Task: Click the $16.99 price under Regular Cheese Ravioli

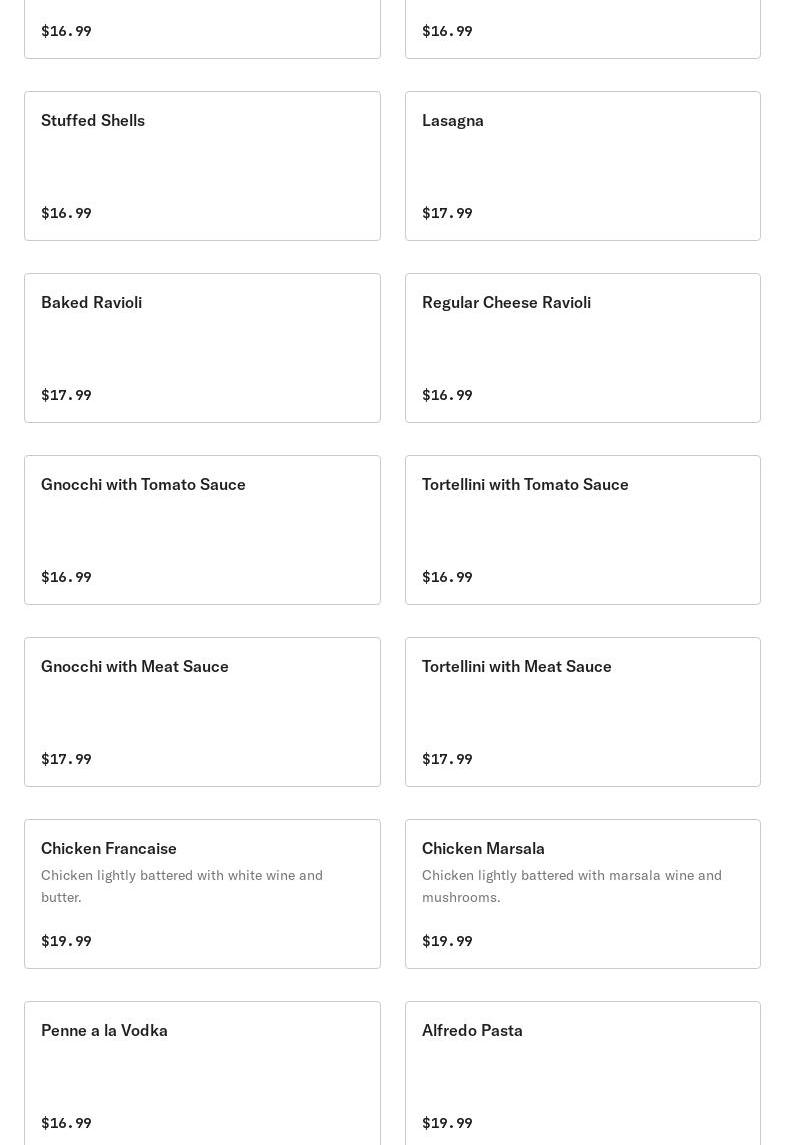Action: 447,395
